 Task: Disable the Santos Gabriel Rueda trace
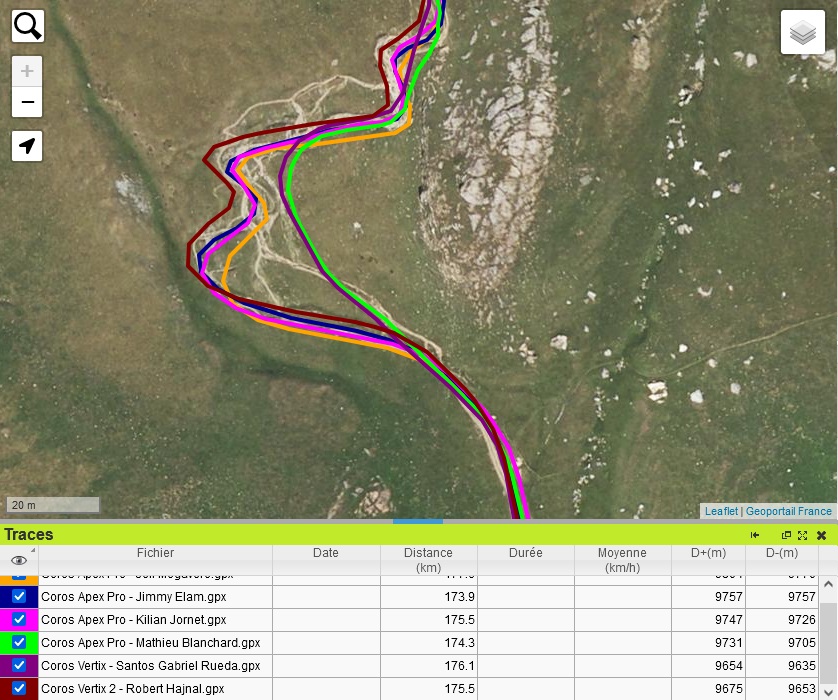[19, 665]
